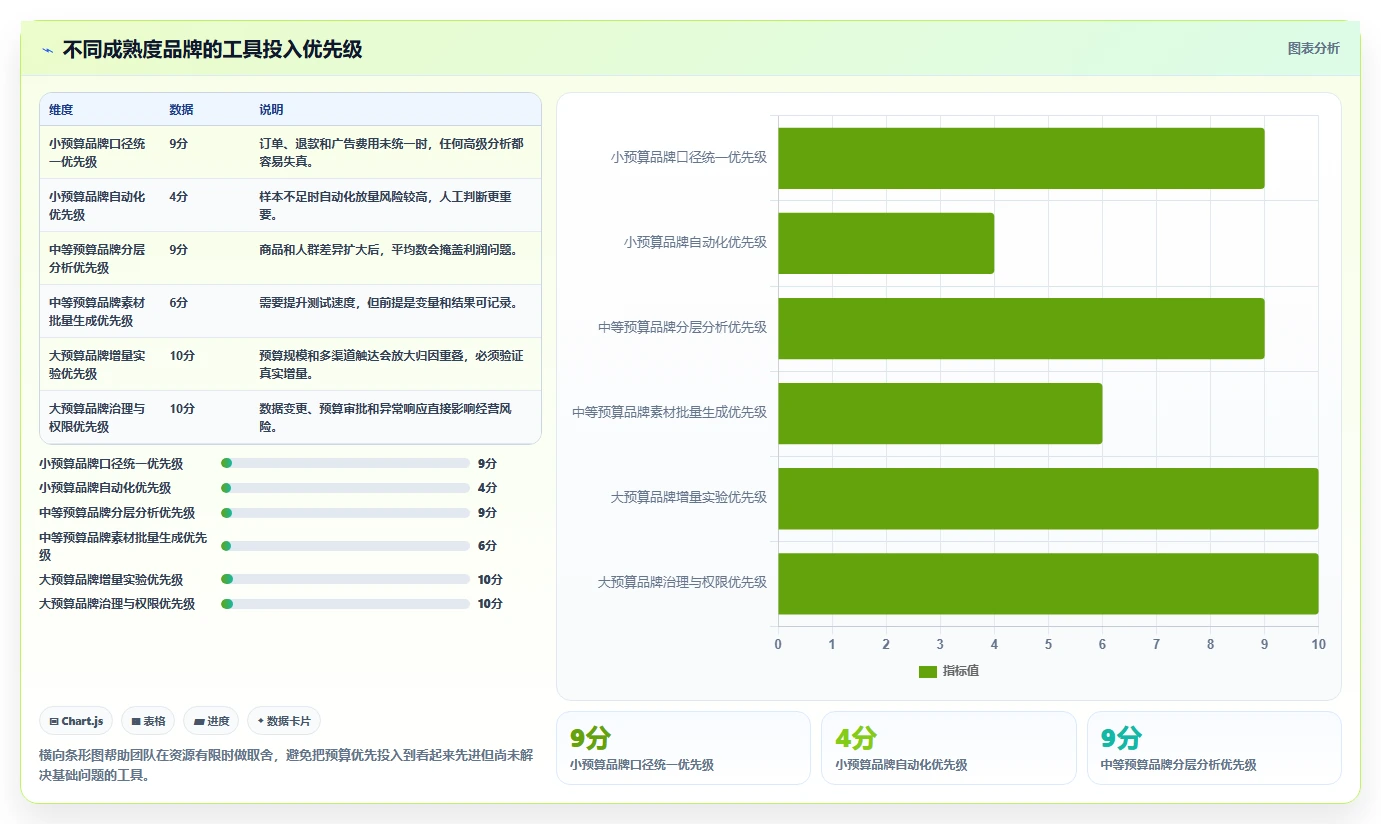1381x824 pixels.
Task: Click the progress bar for 中等预算品牌分层分析优先级
Action: [x=345, y=513]
